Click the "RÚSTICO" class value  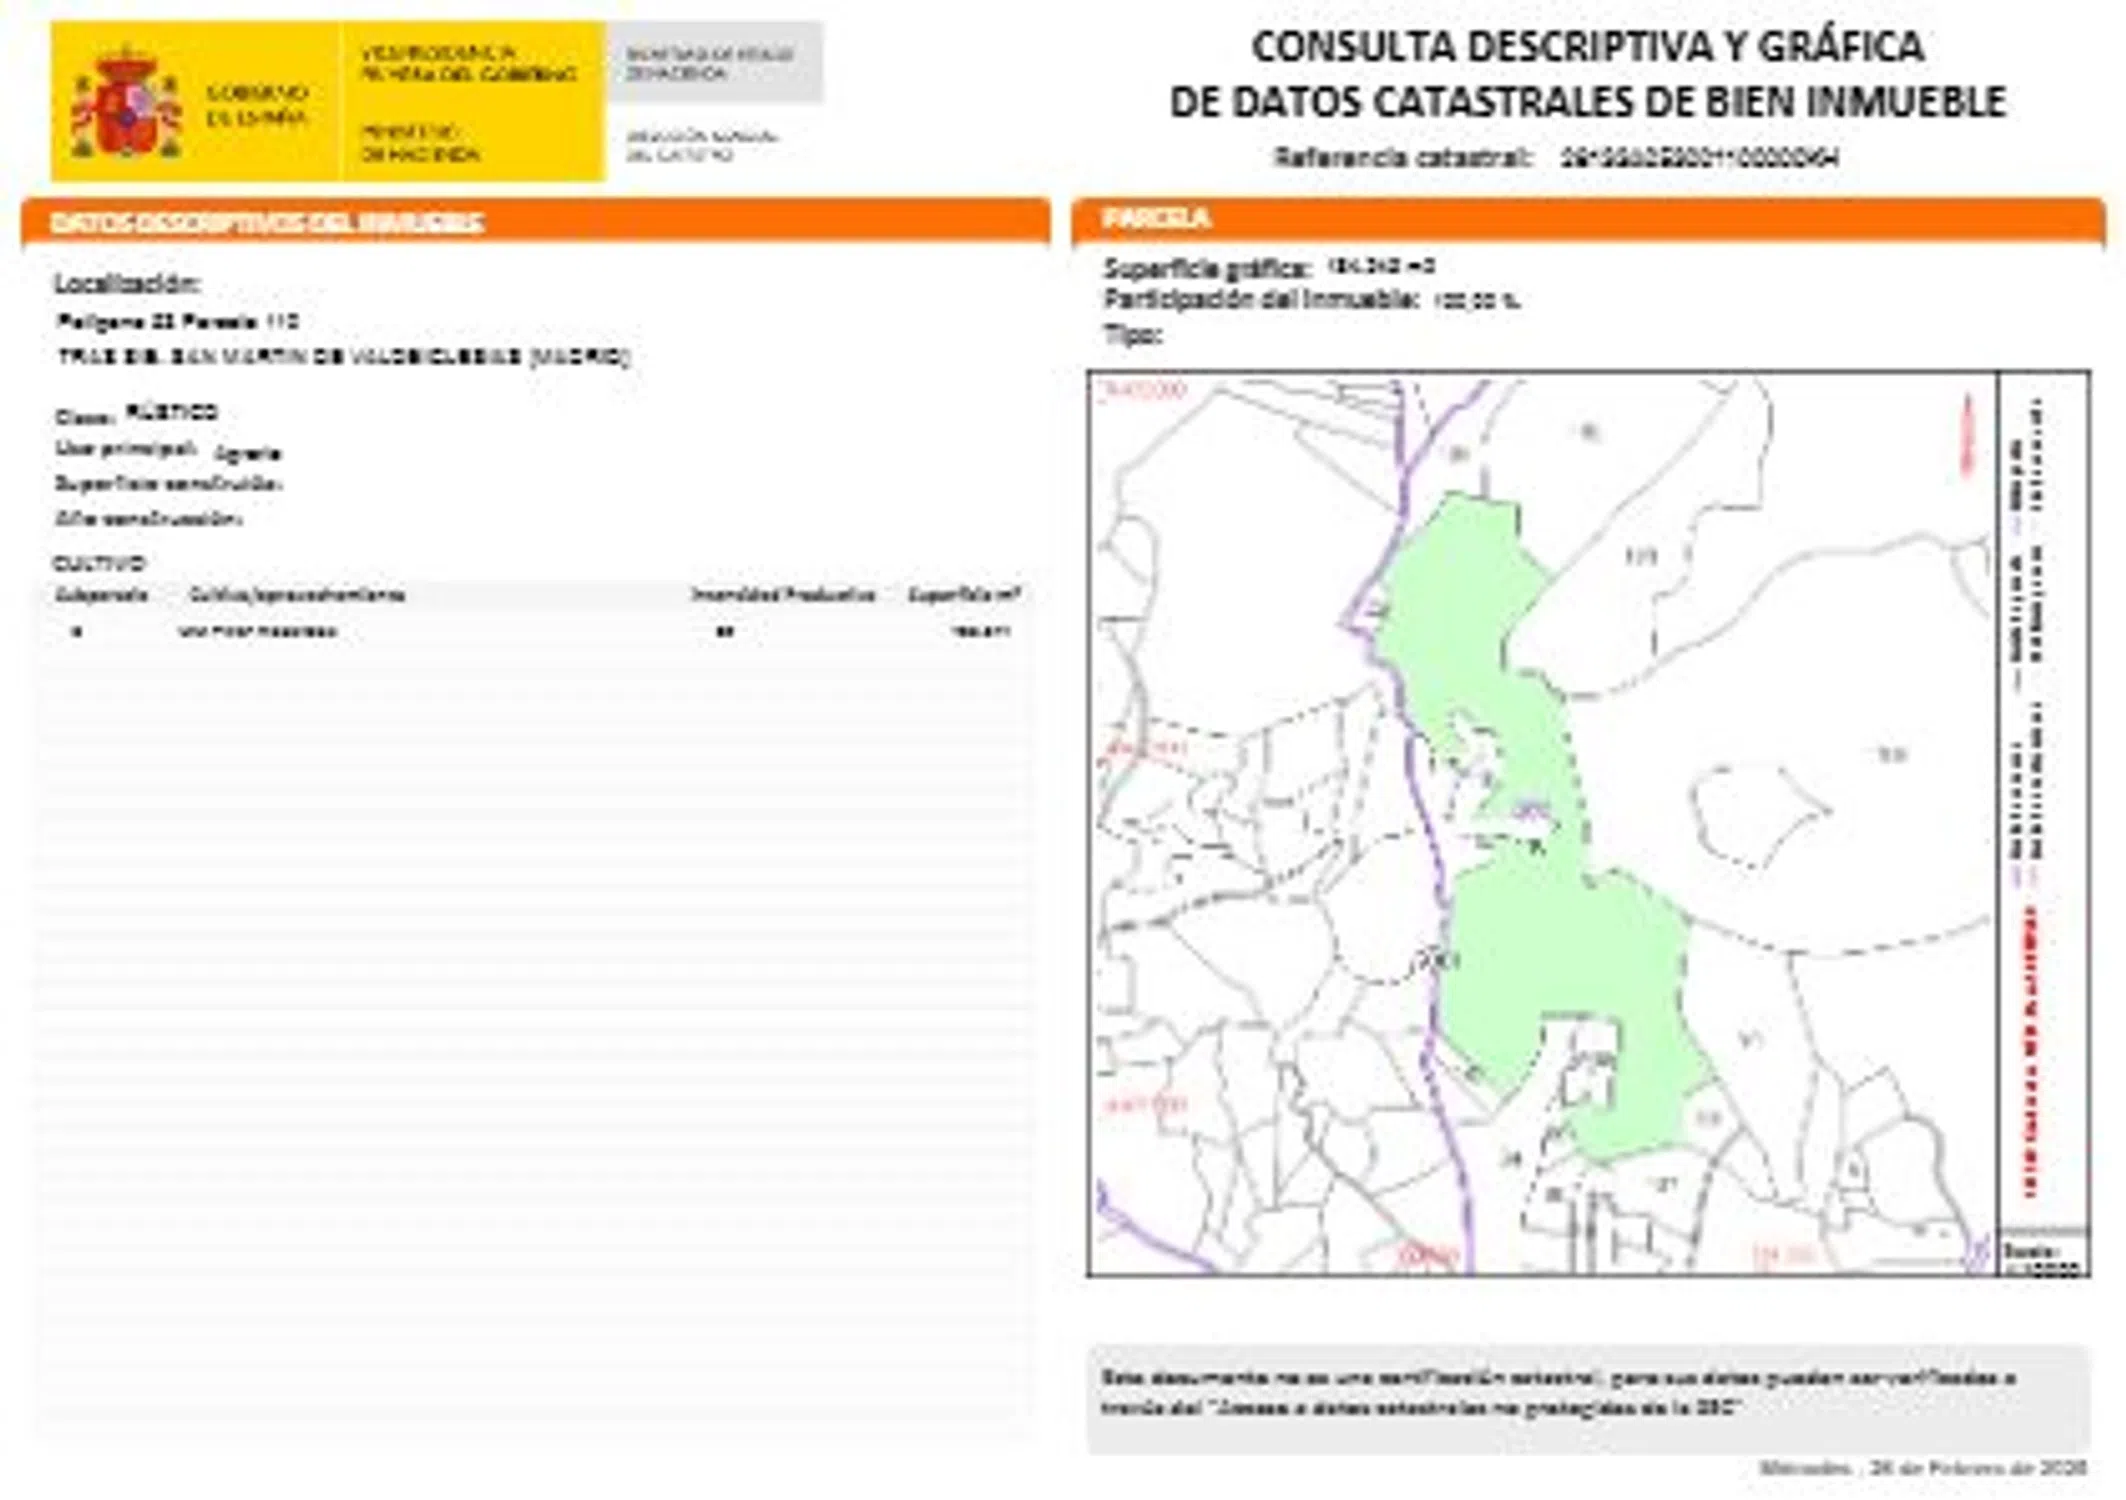[171, 412]
